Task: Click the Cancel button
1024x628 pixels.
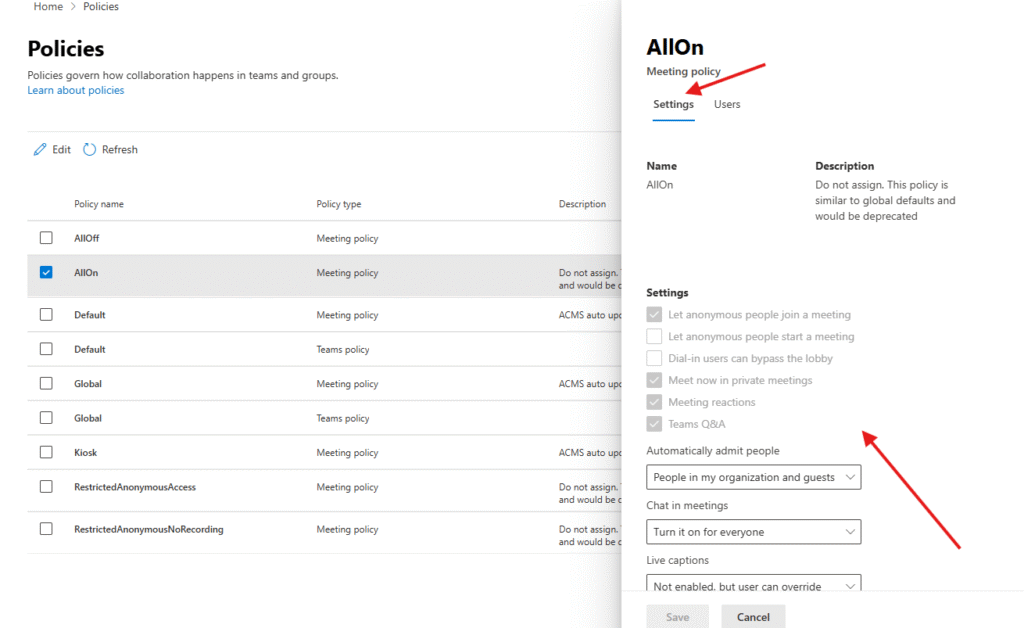Action: click(x=753, y=617)
